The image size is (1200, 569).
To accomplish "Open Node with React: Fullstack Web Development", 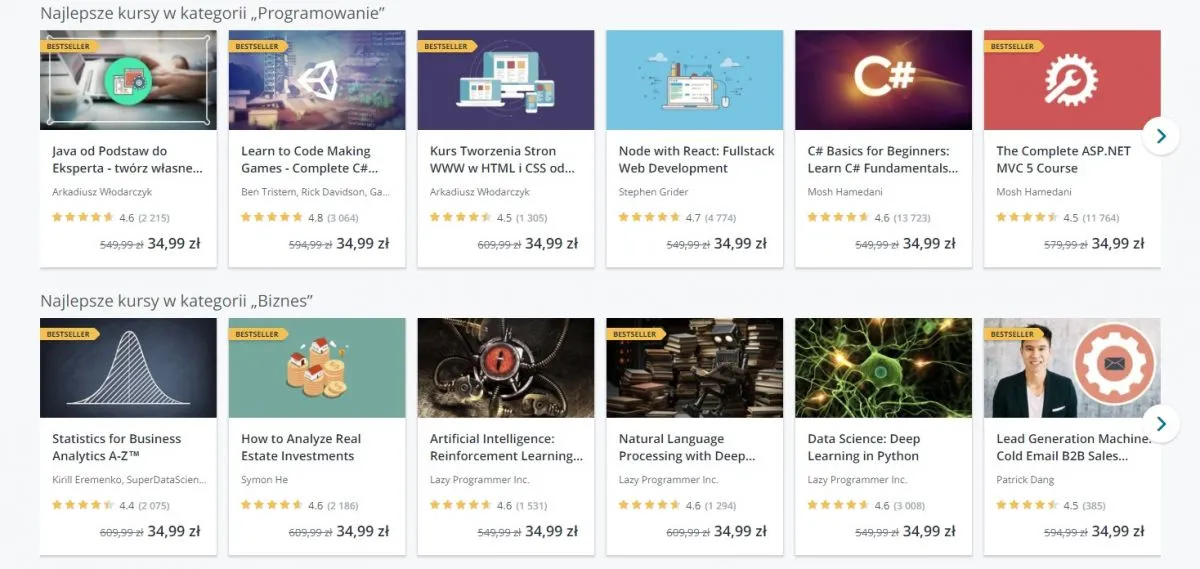I will pos(696,159).
